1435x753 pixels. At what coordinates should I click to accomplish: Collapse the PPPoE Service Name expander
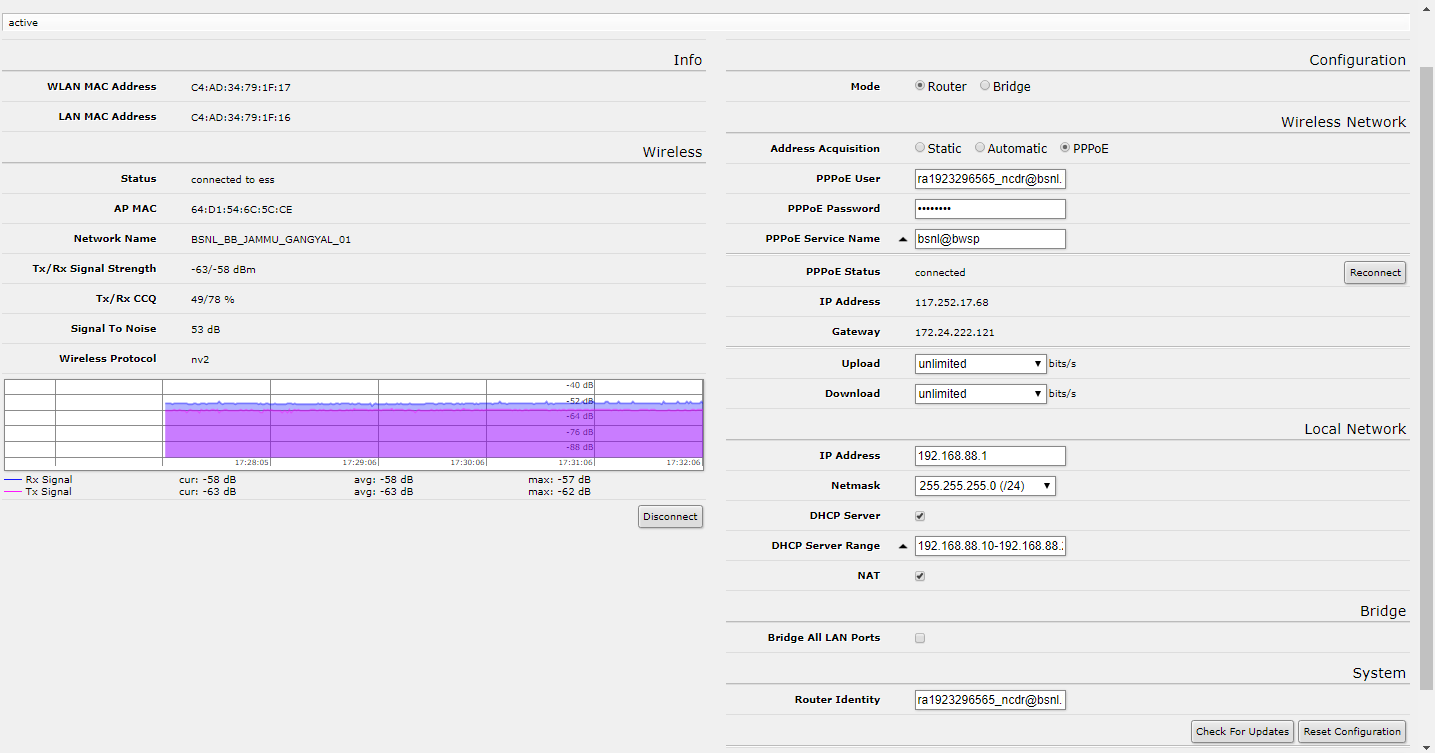903,238
